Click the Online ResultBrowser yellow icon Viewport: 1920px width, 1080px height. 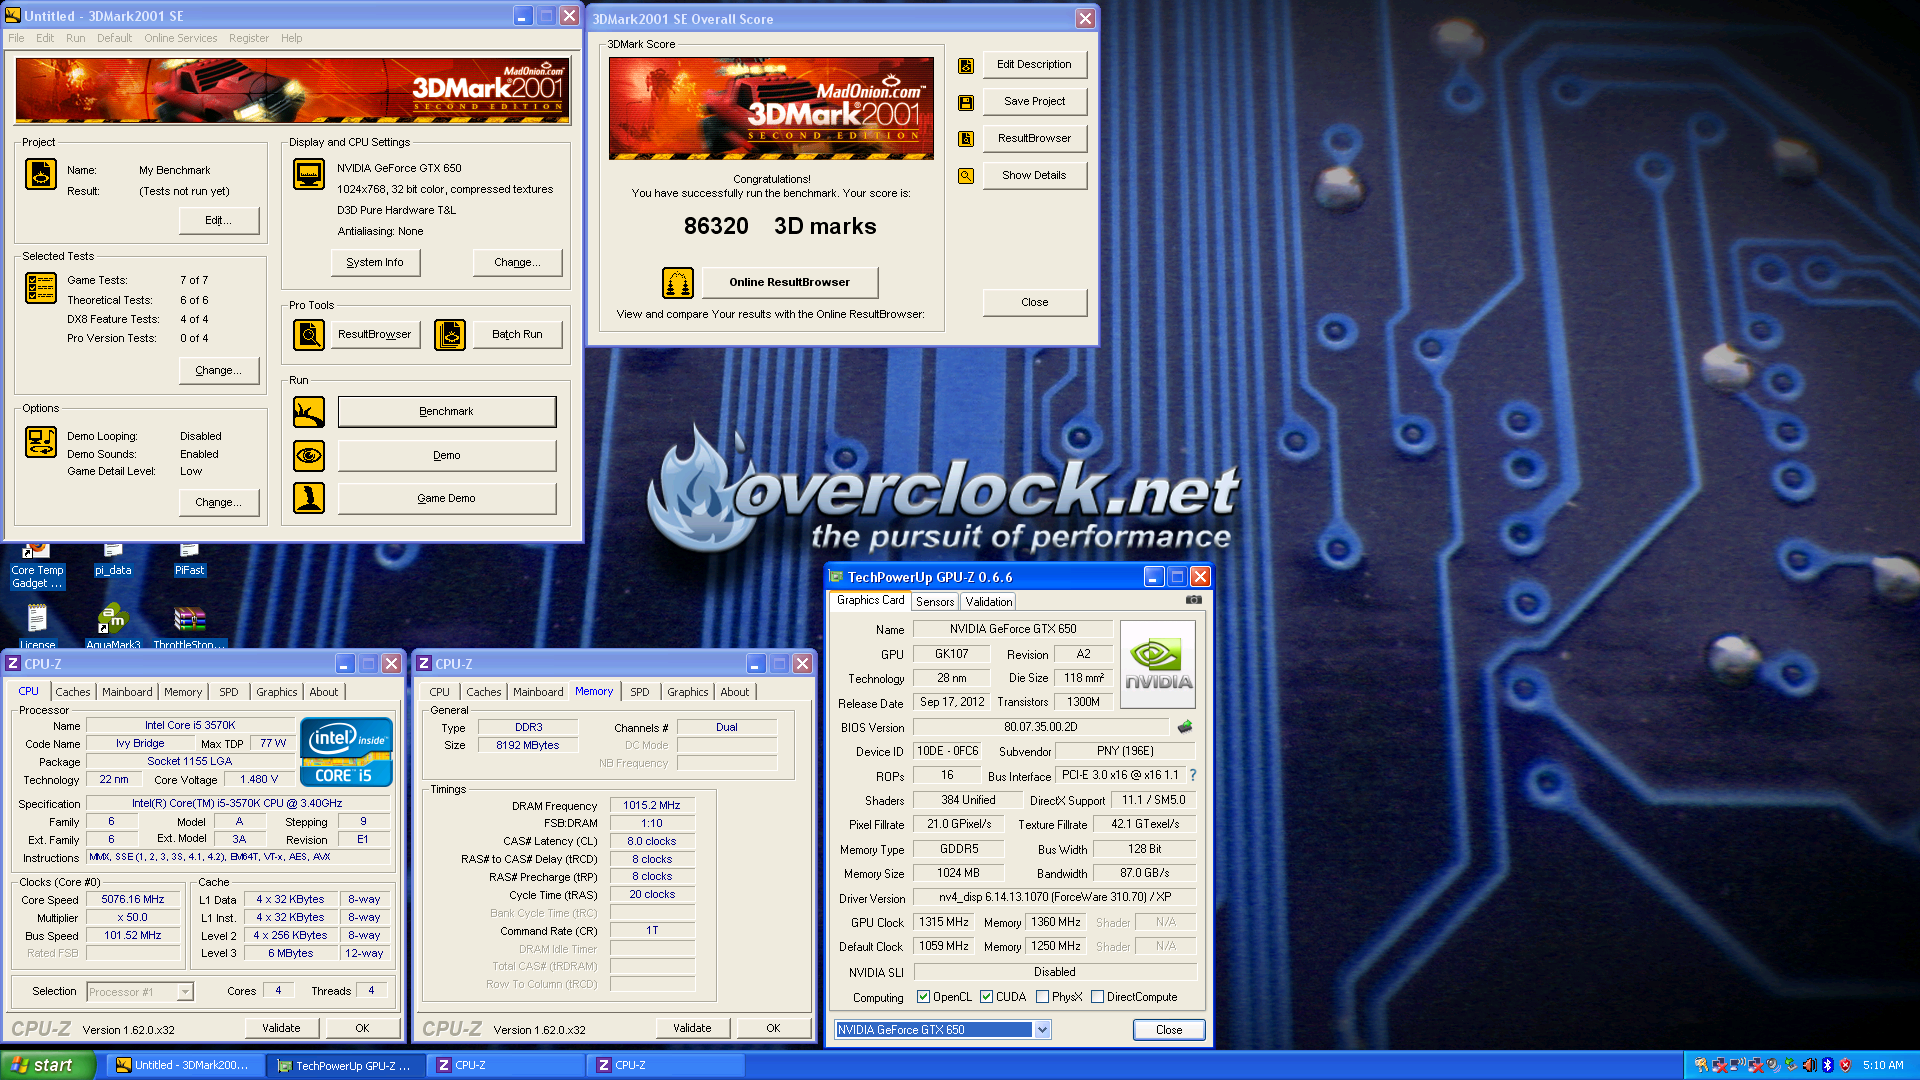pyautogui.click(x=678, y=283)
